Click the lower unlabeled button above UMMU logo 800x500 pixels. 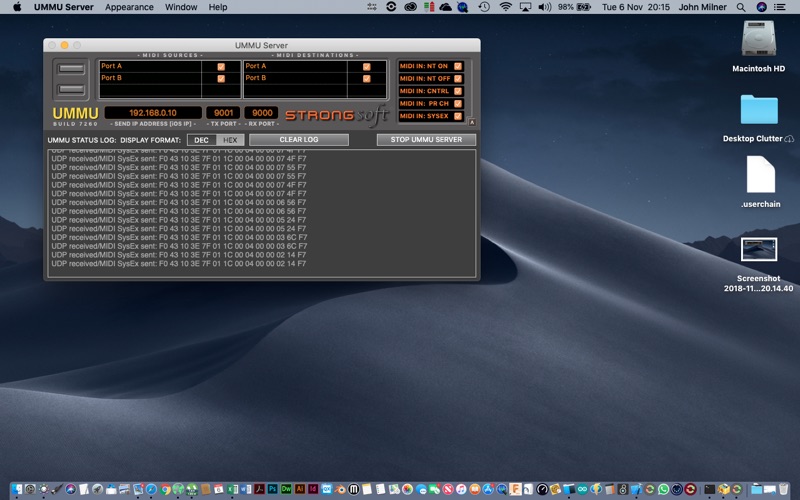point(71,89)
